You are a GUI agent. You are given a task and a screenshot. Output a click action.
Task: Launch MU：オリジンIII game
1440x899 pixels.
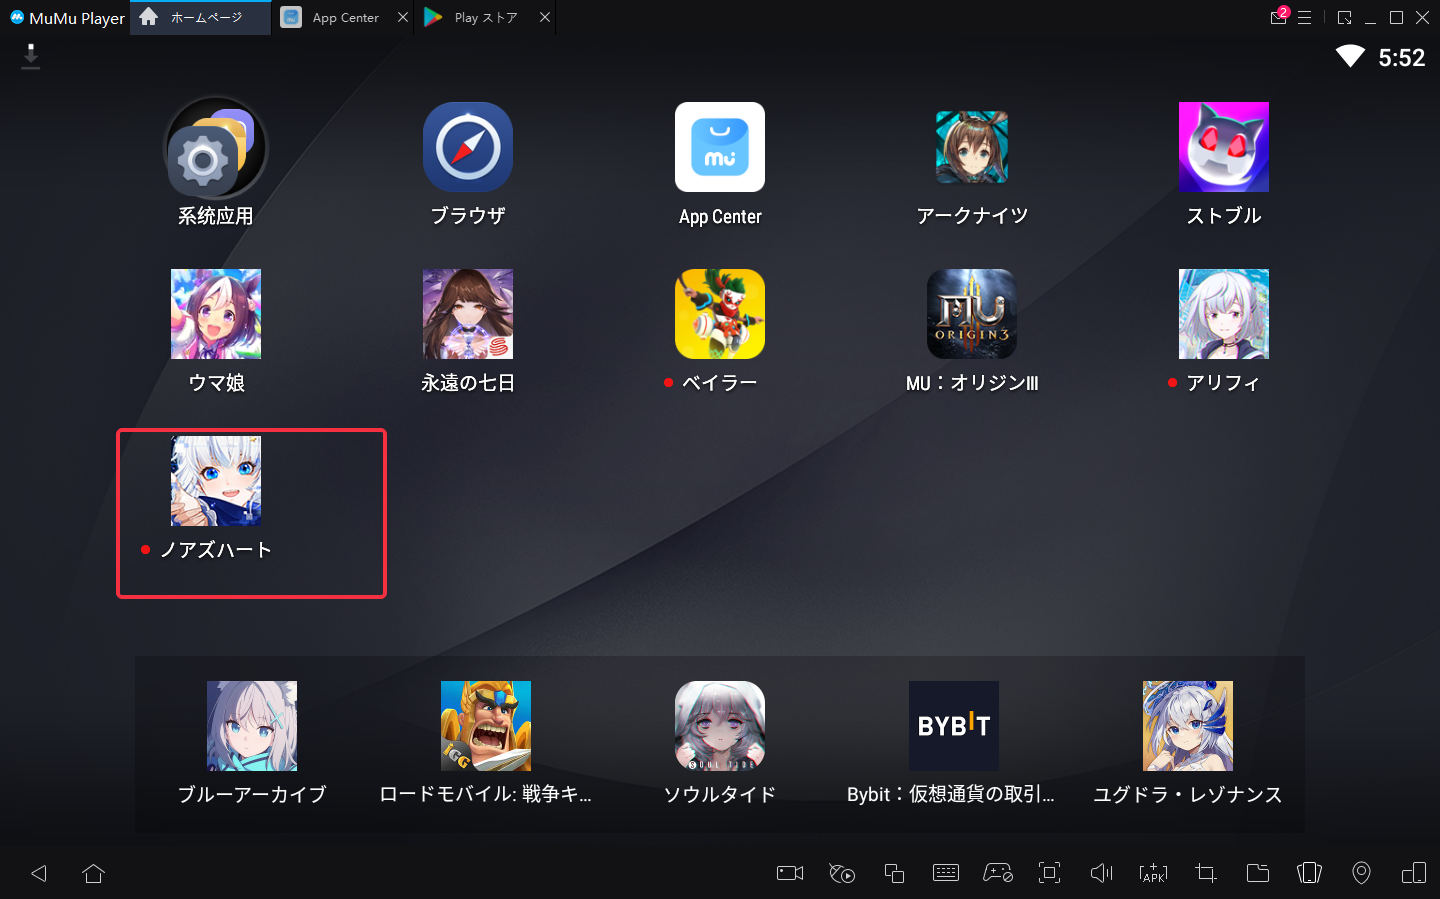pos(972,314)
